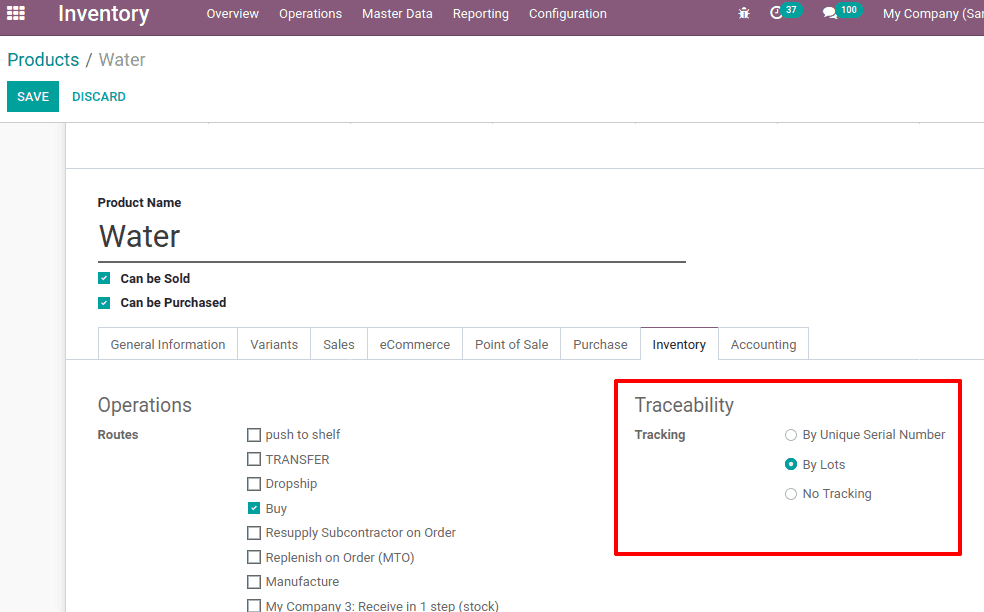Click the Routes field label
The image size is (984, 612).
[x=117, y=434]
